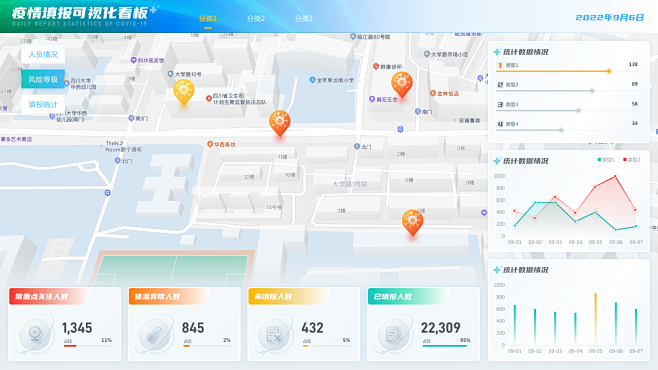Show the 人员情况 map layer
This screenshot has height=370, width=658.
pyautogui.click(x=43, y=55)
